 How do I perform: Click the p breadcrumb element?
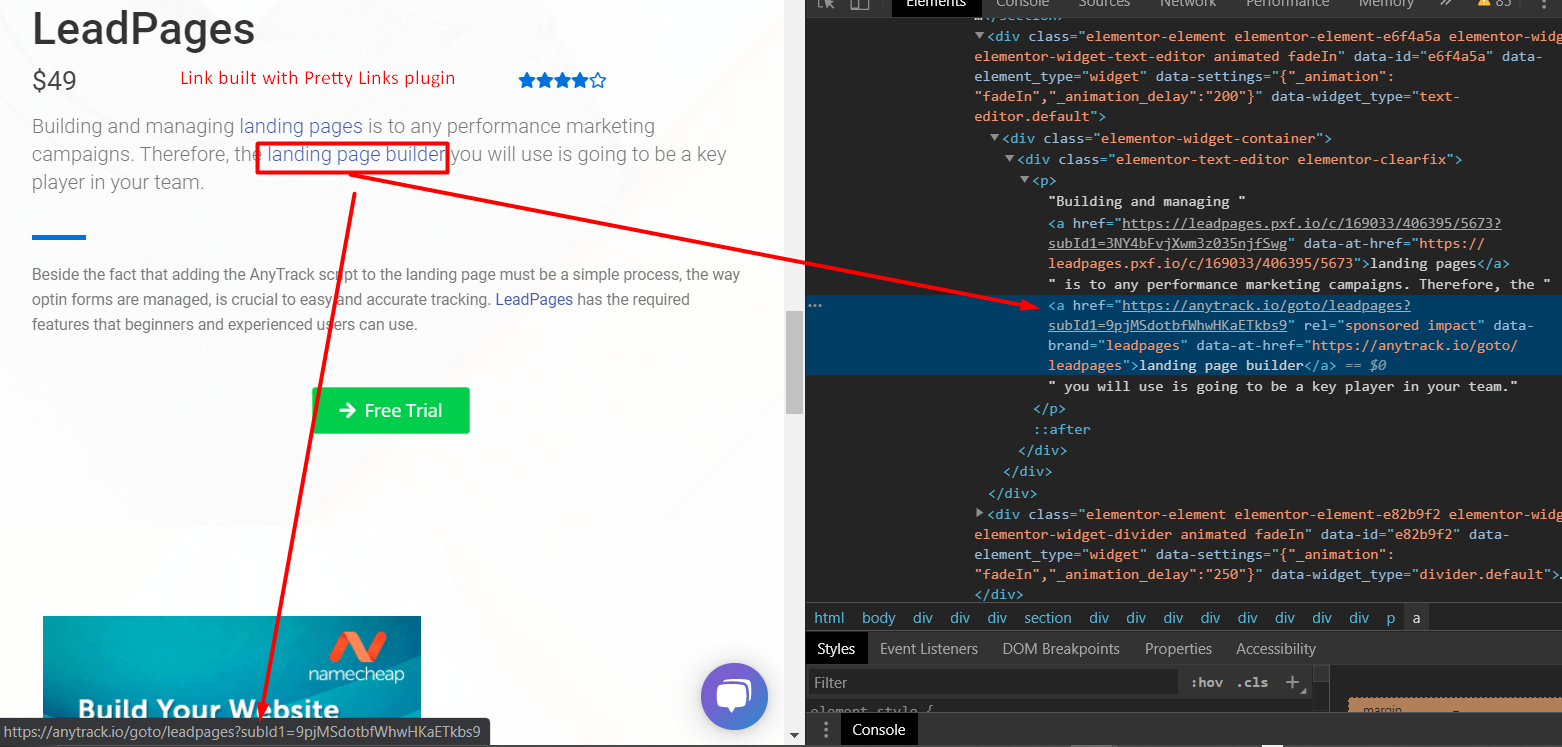(x=1390, y=618)
